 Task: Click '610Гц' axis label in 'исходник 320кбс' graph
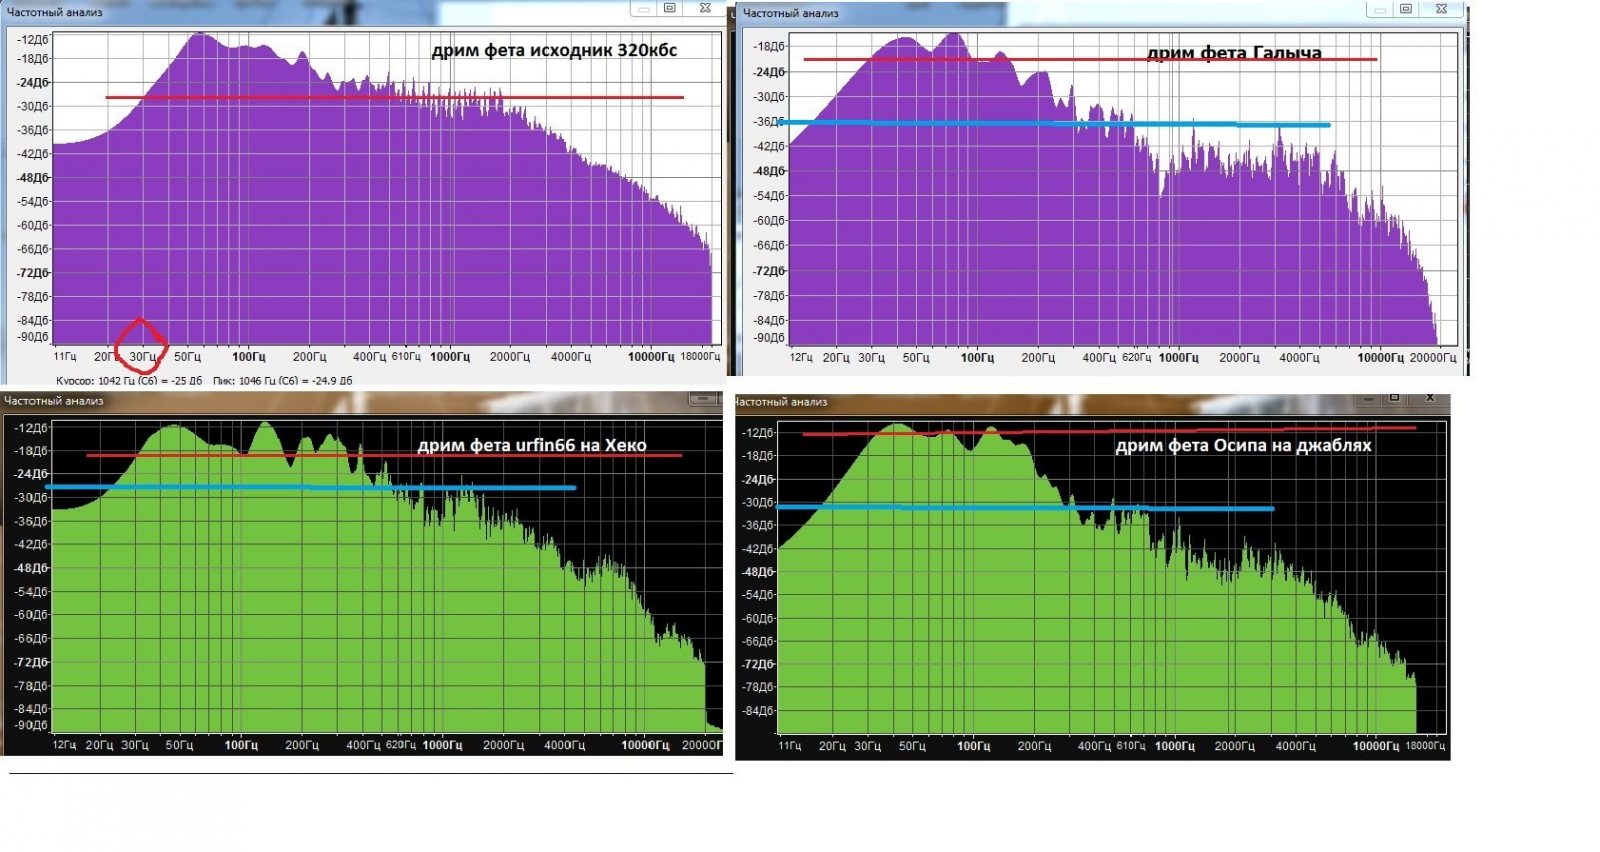point(406,357)
